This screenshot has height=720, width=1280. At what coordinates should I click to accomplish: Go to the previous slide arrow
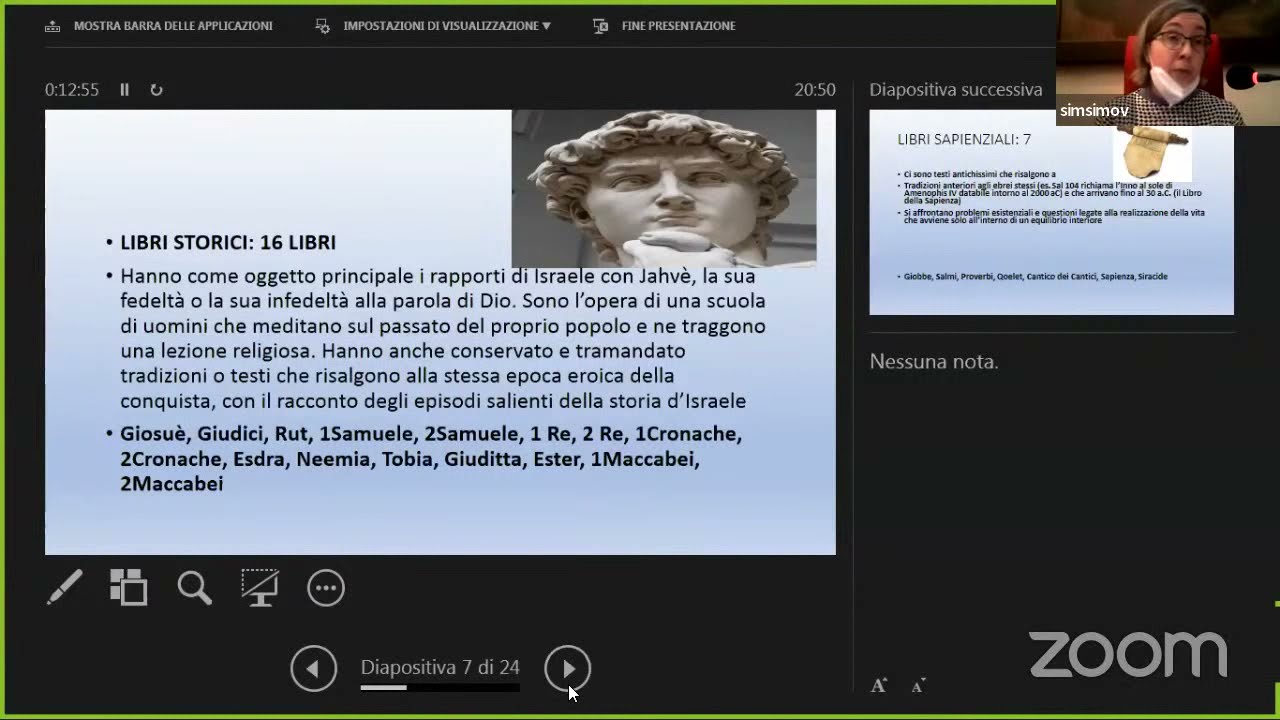[313, 669]
